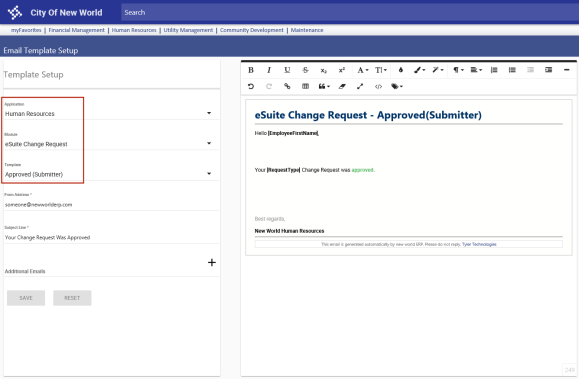Open the Module dropdown showing eSuite Change Request

coord(111,144)
